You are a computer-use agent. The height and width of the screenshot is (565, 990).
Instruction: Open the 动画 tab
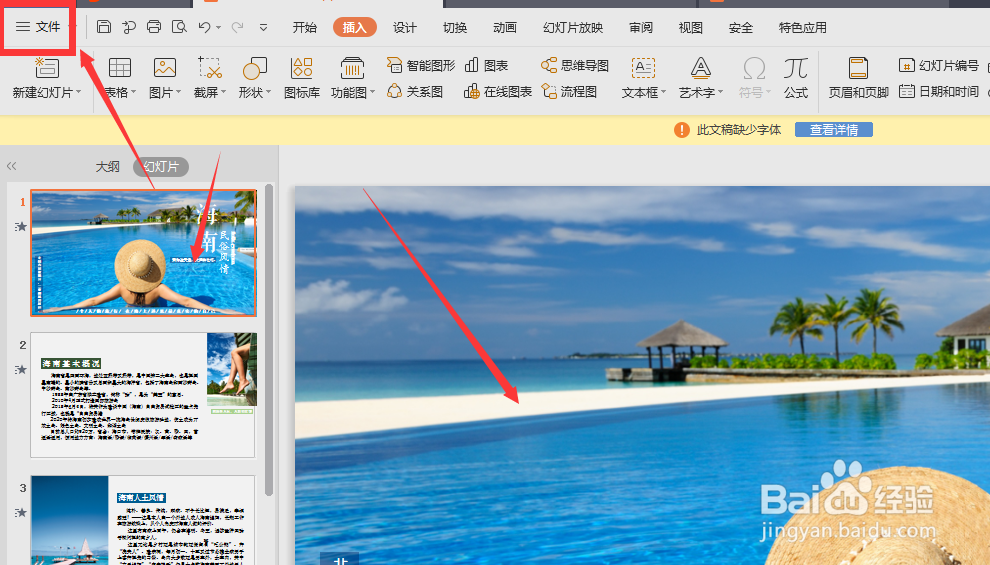[x=504, y=27]
